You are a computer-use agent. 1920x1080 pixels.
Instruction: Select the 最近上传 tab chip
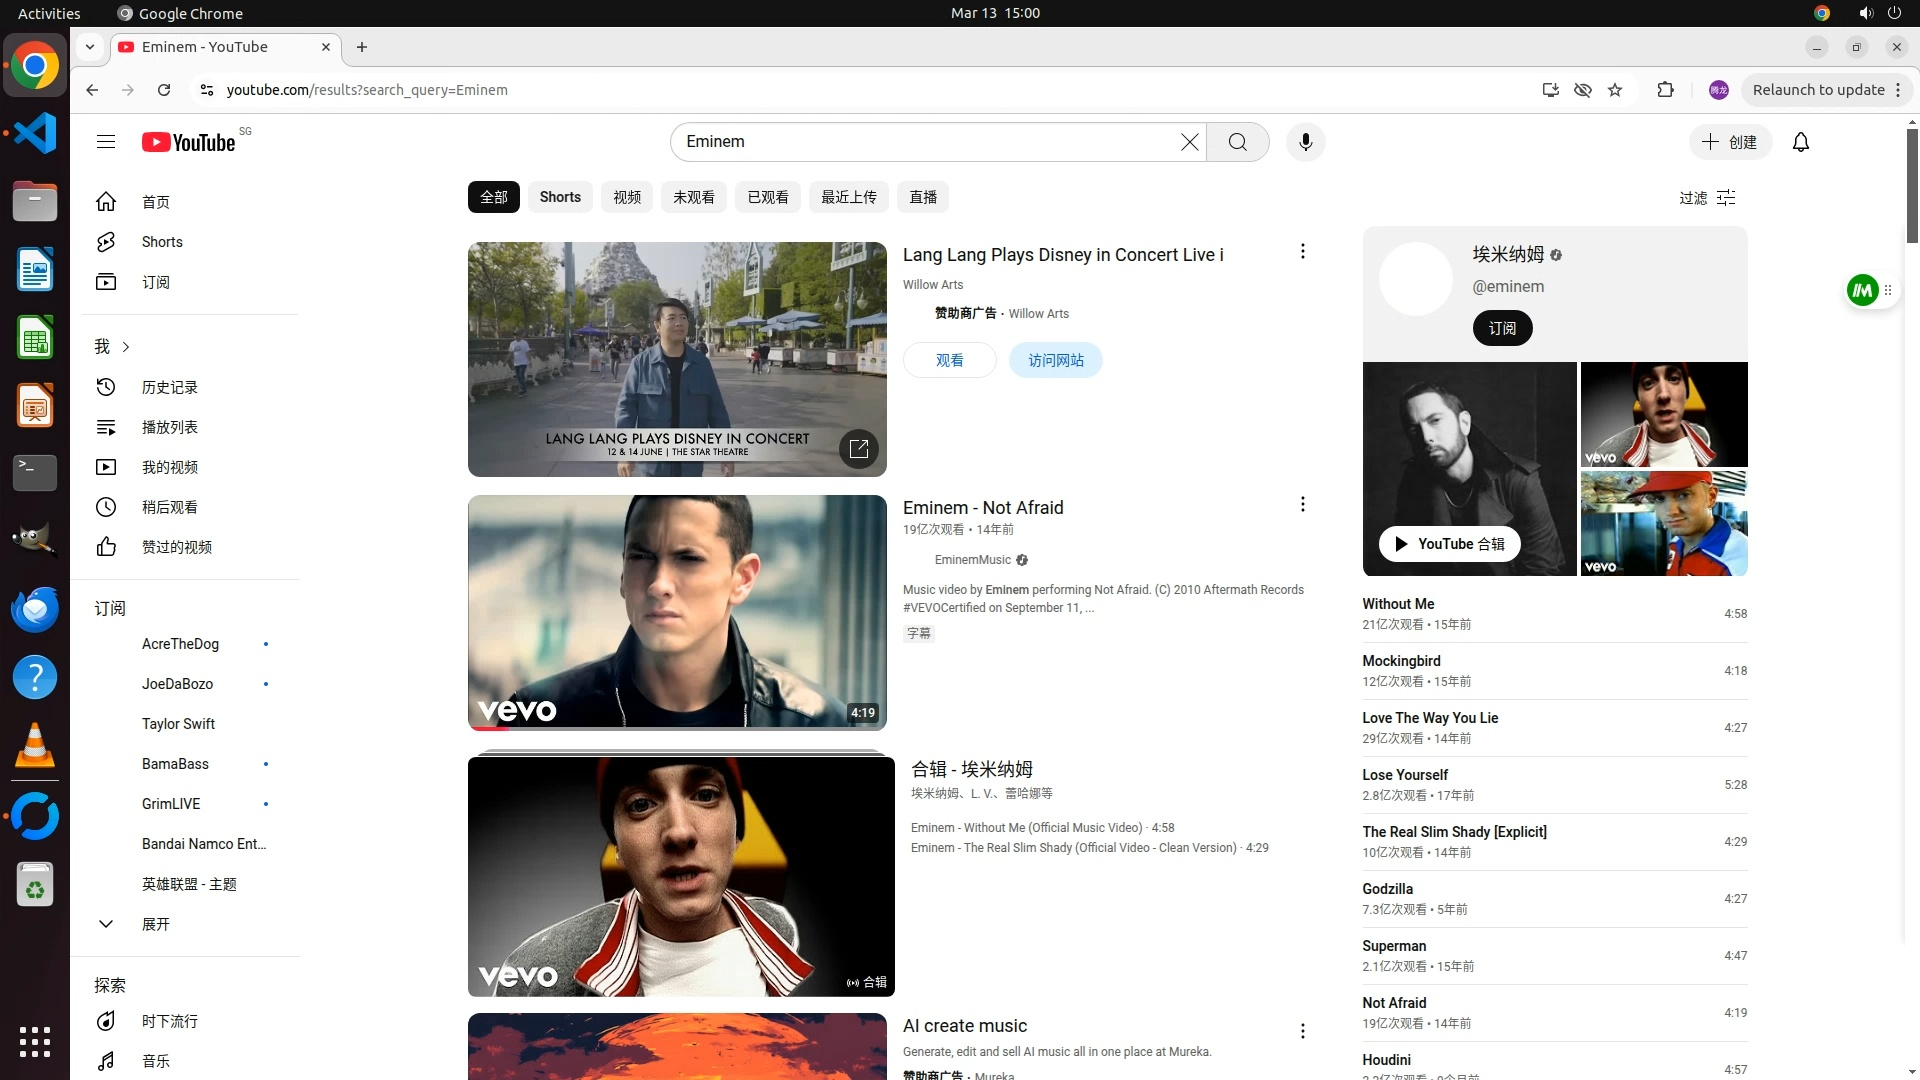click(x=848, y=197)
